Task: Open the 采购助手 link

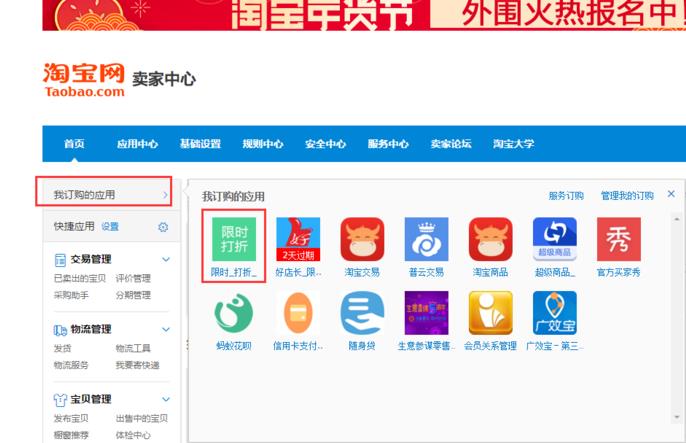Action: [71, 295]
